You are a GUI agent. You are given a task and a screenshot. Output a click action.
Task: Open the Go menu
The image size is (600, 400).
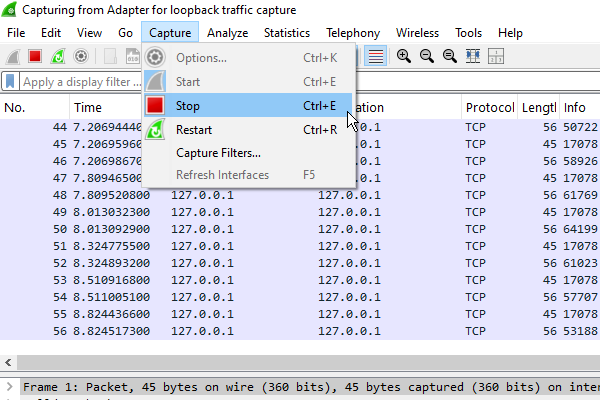[125, 33]
